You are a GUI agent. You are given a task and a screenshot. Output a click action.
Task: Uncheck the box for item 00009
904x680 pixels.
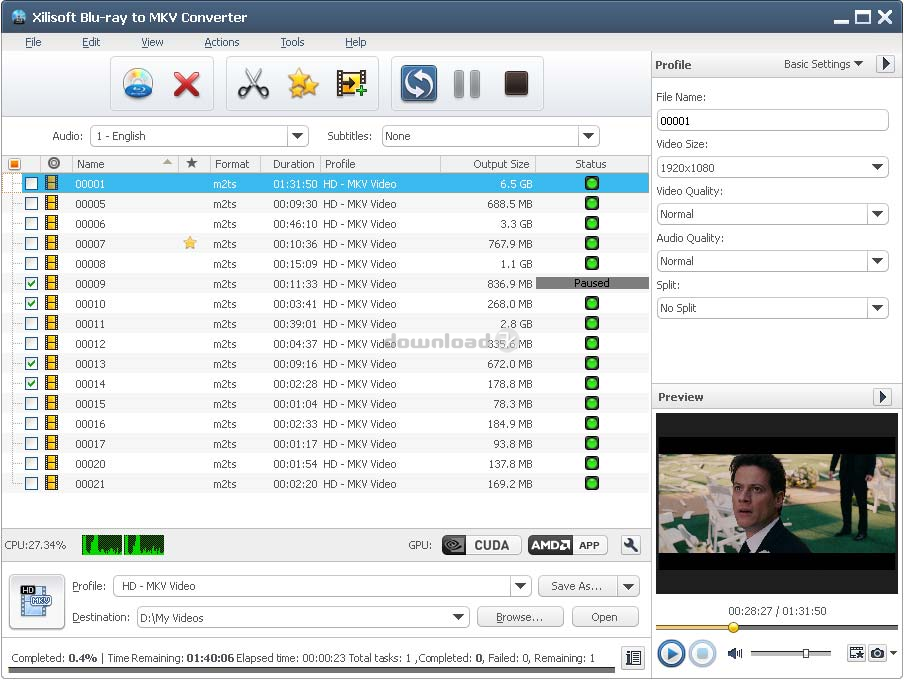point(32,283)
